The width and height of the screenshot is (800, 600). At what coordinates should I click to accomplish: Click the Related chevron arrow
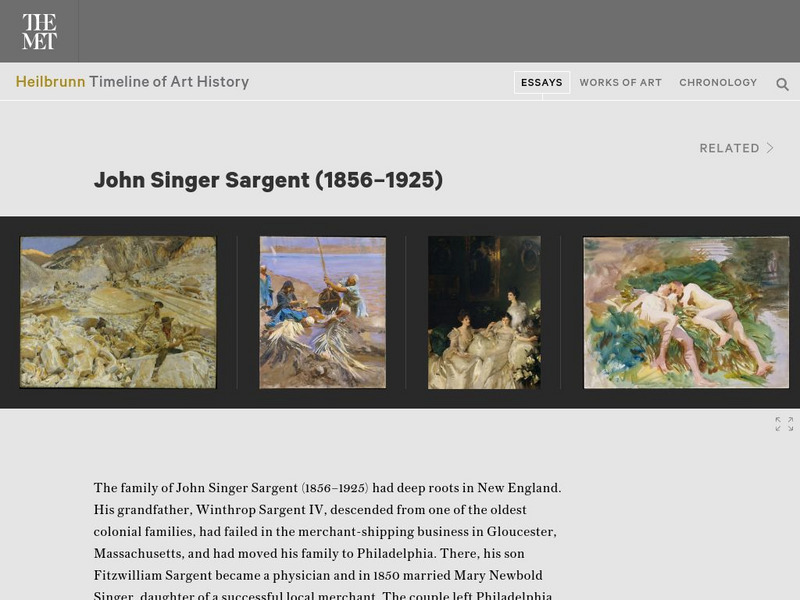click(770, 148)
